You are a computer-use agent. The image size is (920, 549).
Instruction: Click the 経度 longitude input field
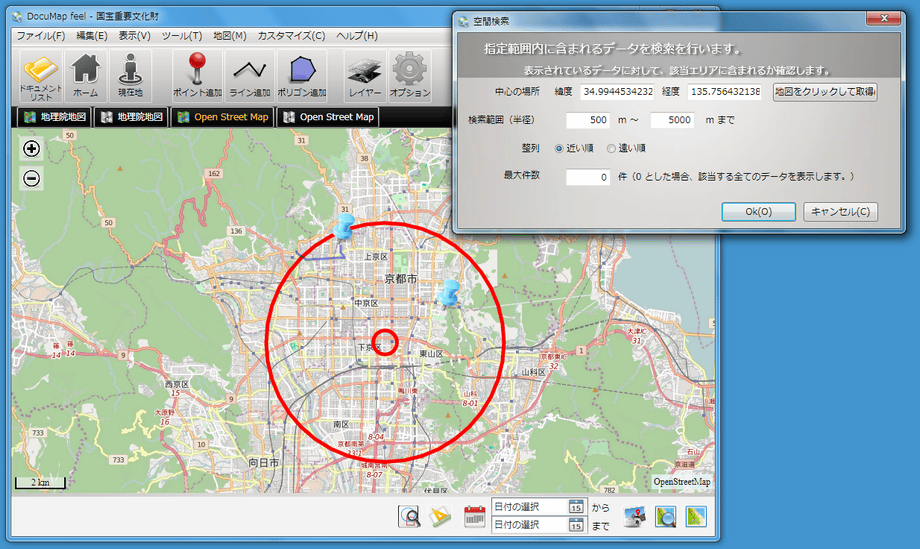[x=725, y=92]
